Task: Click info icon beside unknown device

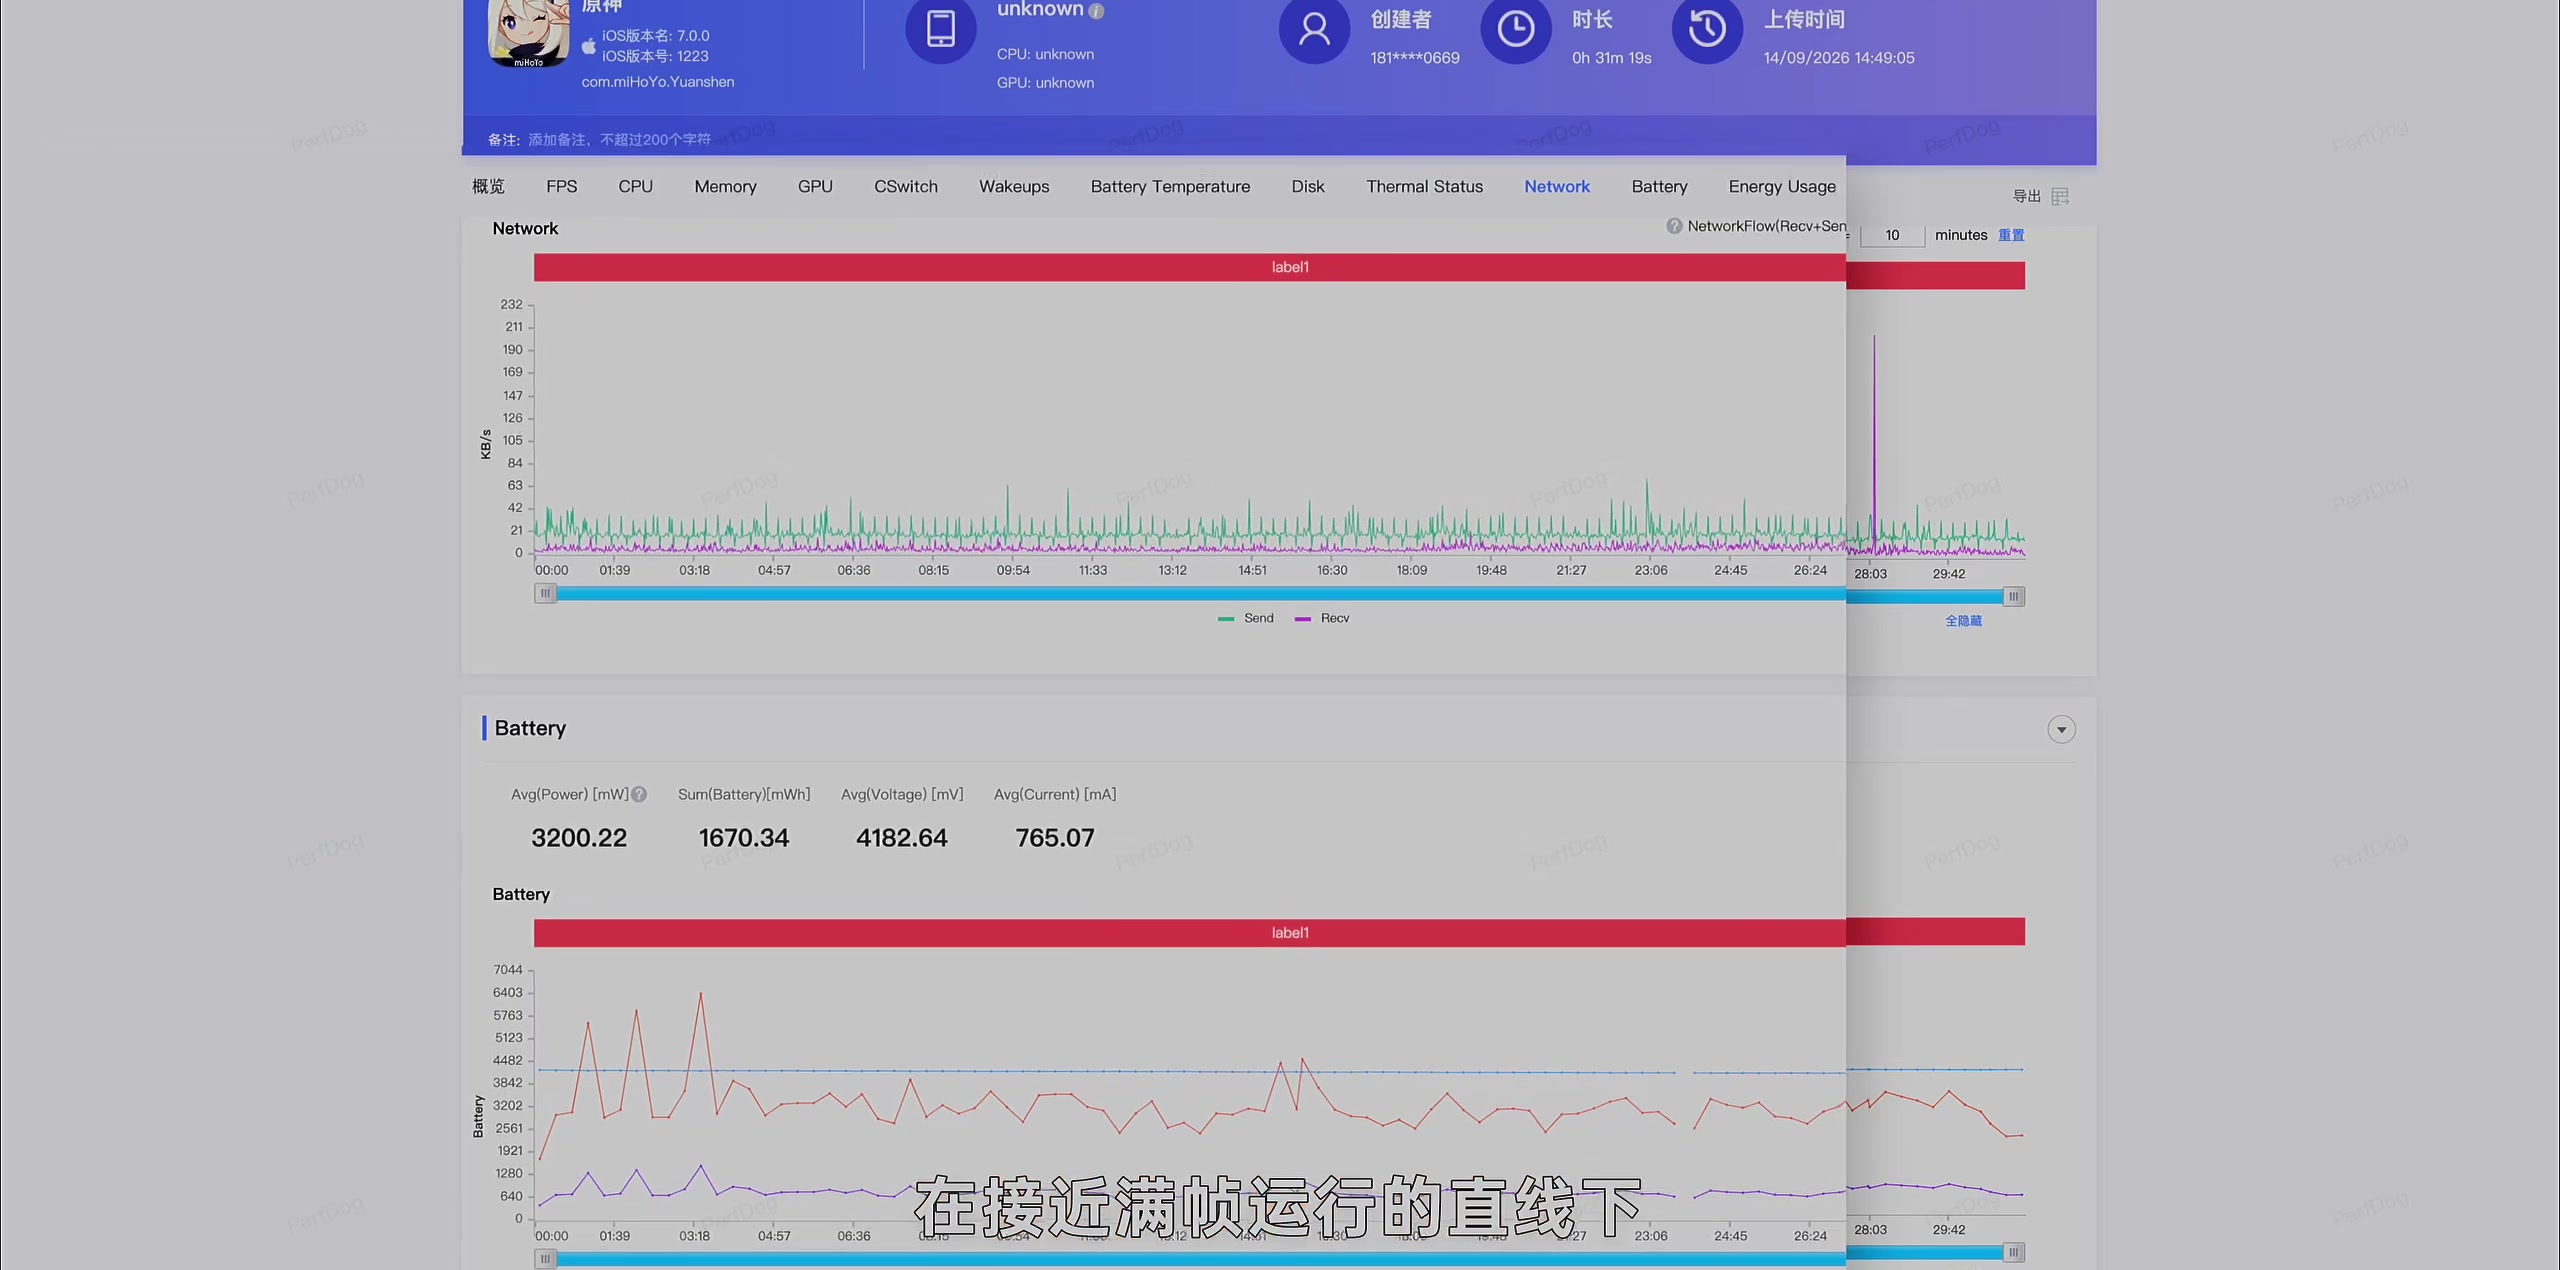Action: [x=1096, y=11]
